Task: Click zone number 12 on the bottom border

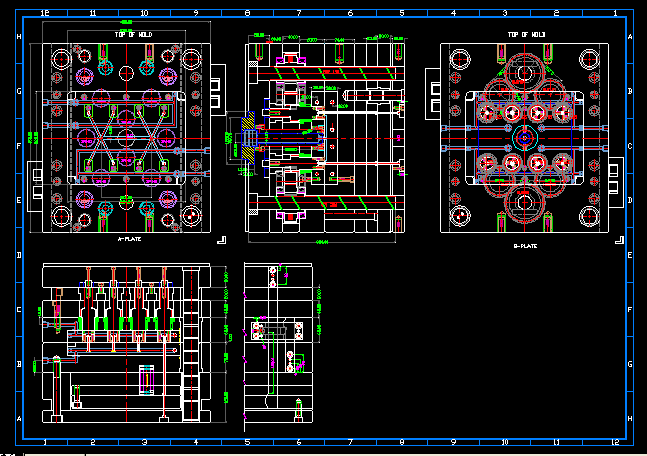Action: coord(615,442)
